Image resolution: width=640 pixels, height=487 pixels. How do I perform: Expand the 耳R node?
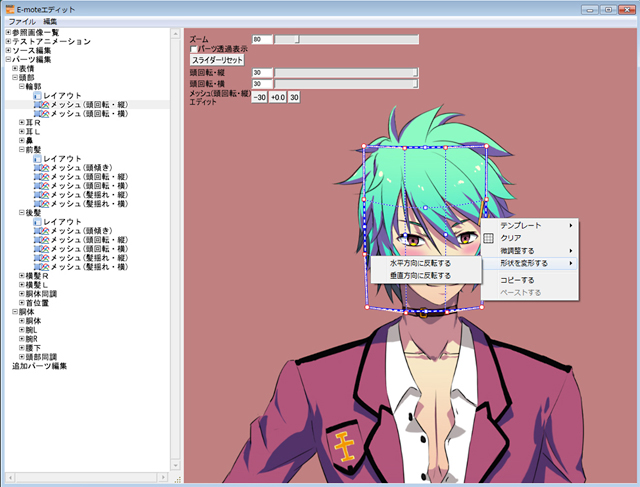click(x=22, y=122)
